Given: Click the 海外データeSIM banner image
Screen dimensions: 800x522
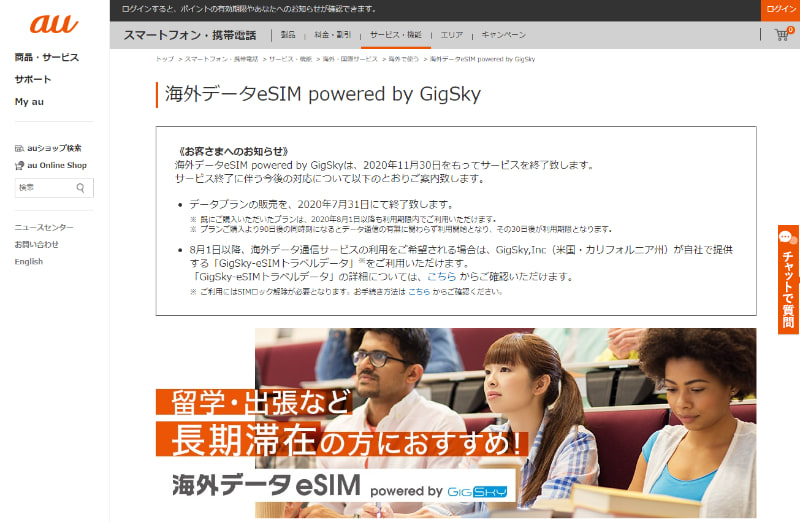Looking at the screenshot, I should pos(456,423).
